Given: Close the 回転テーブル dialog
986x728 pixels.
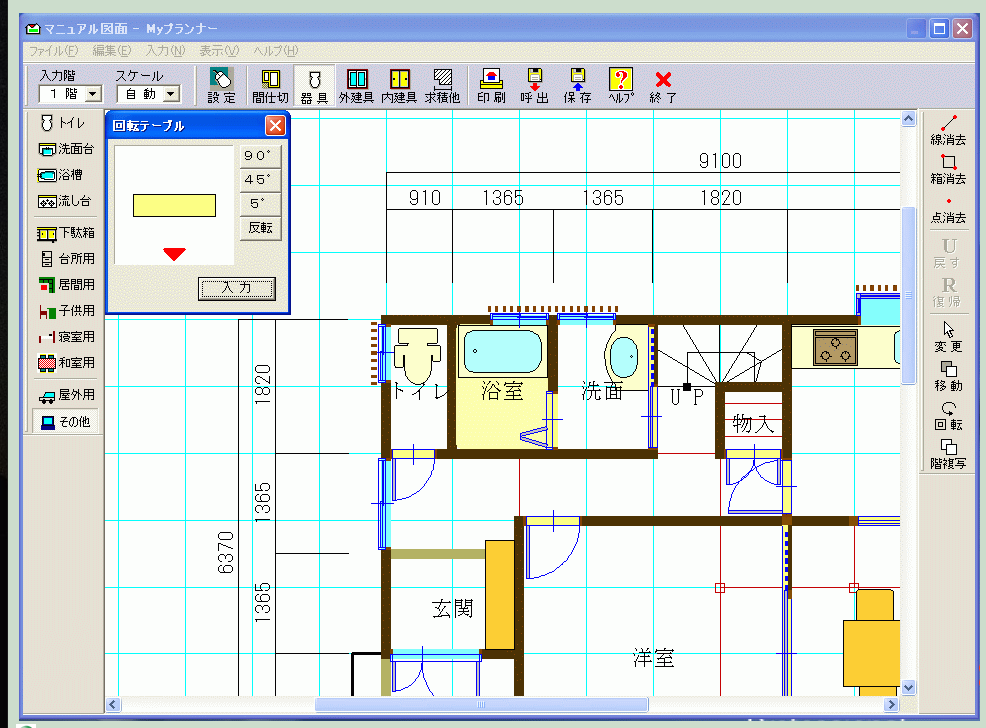Looking at the screenshot, I should point(275,126).
